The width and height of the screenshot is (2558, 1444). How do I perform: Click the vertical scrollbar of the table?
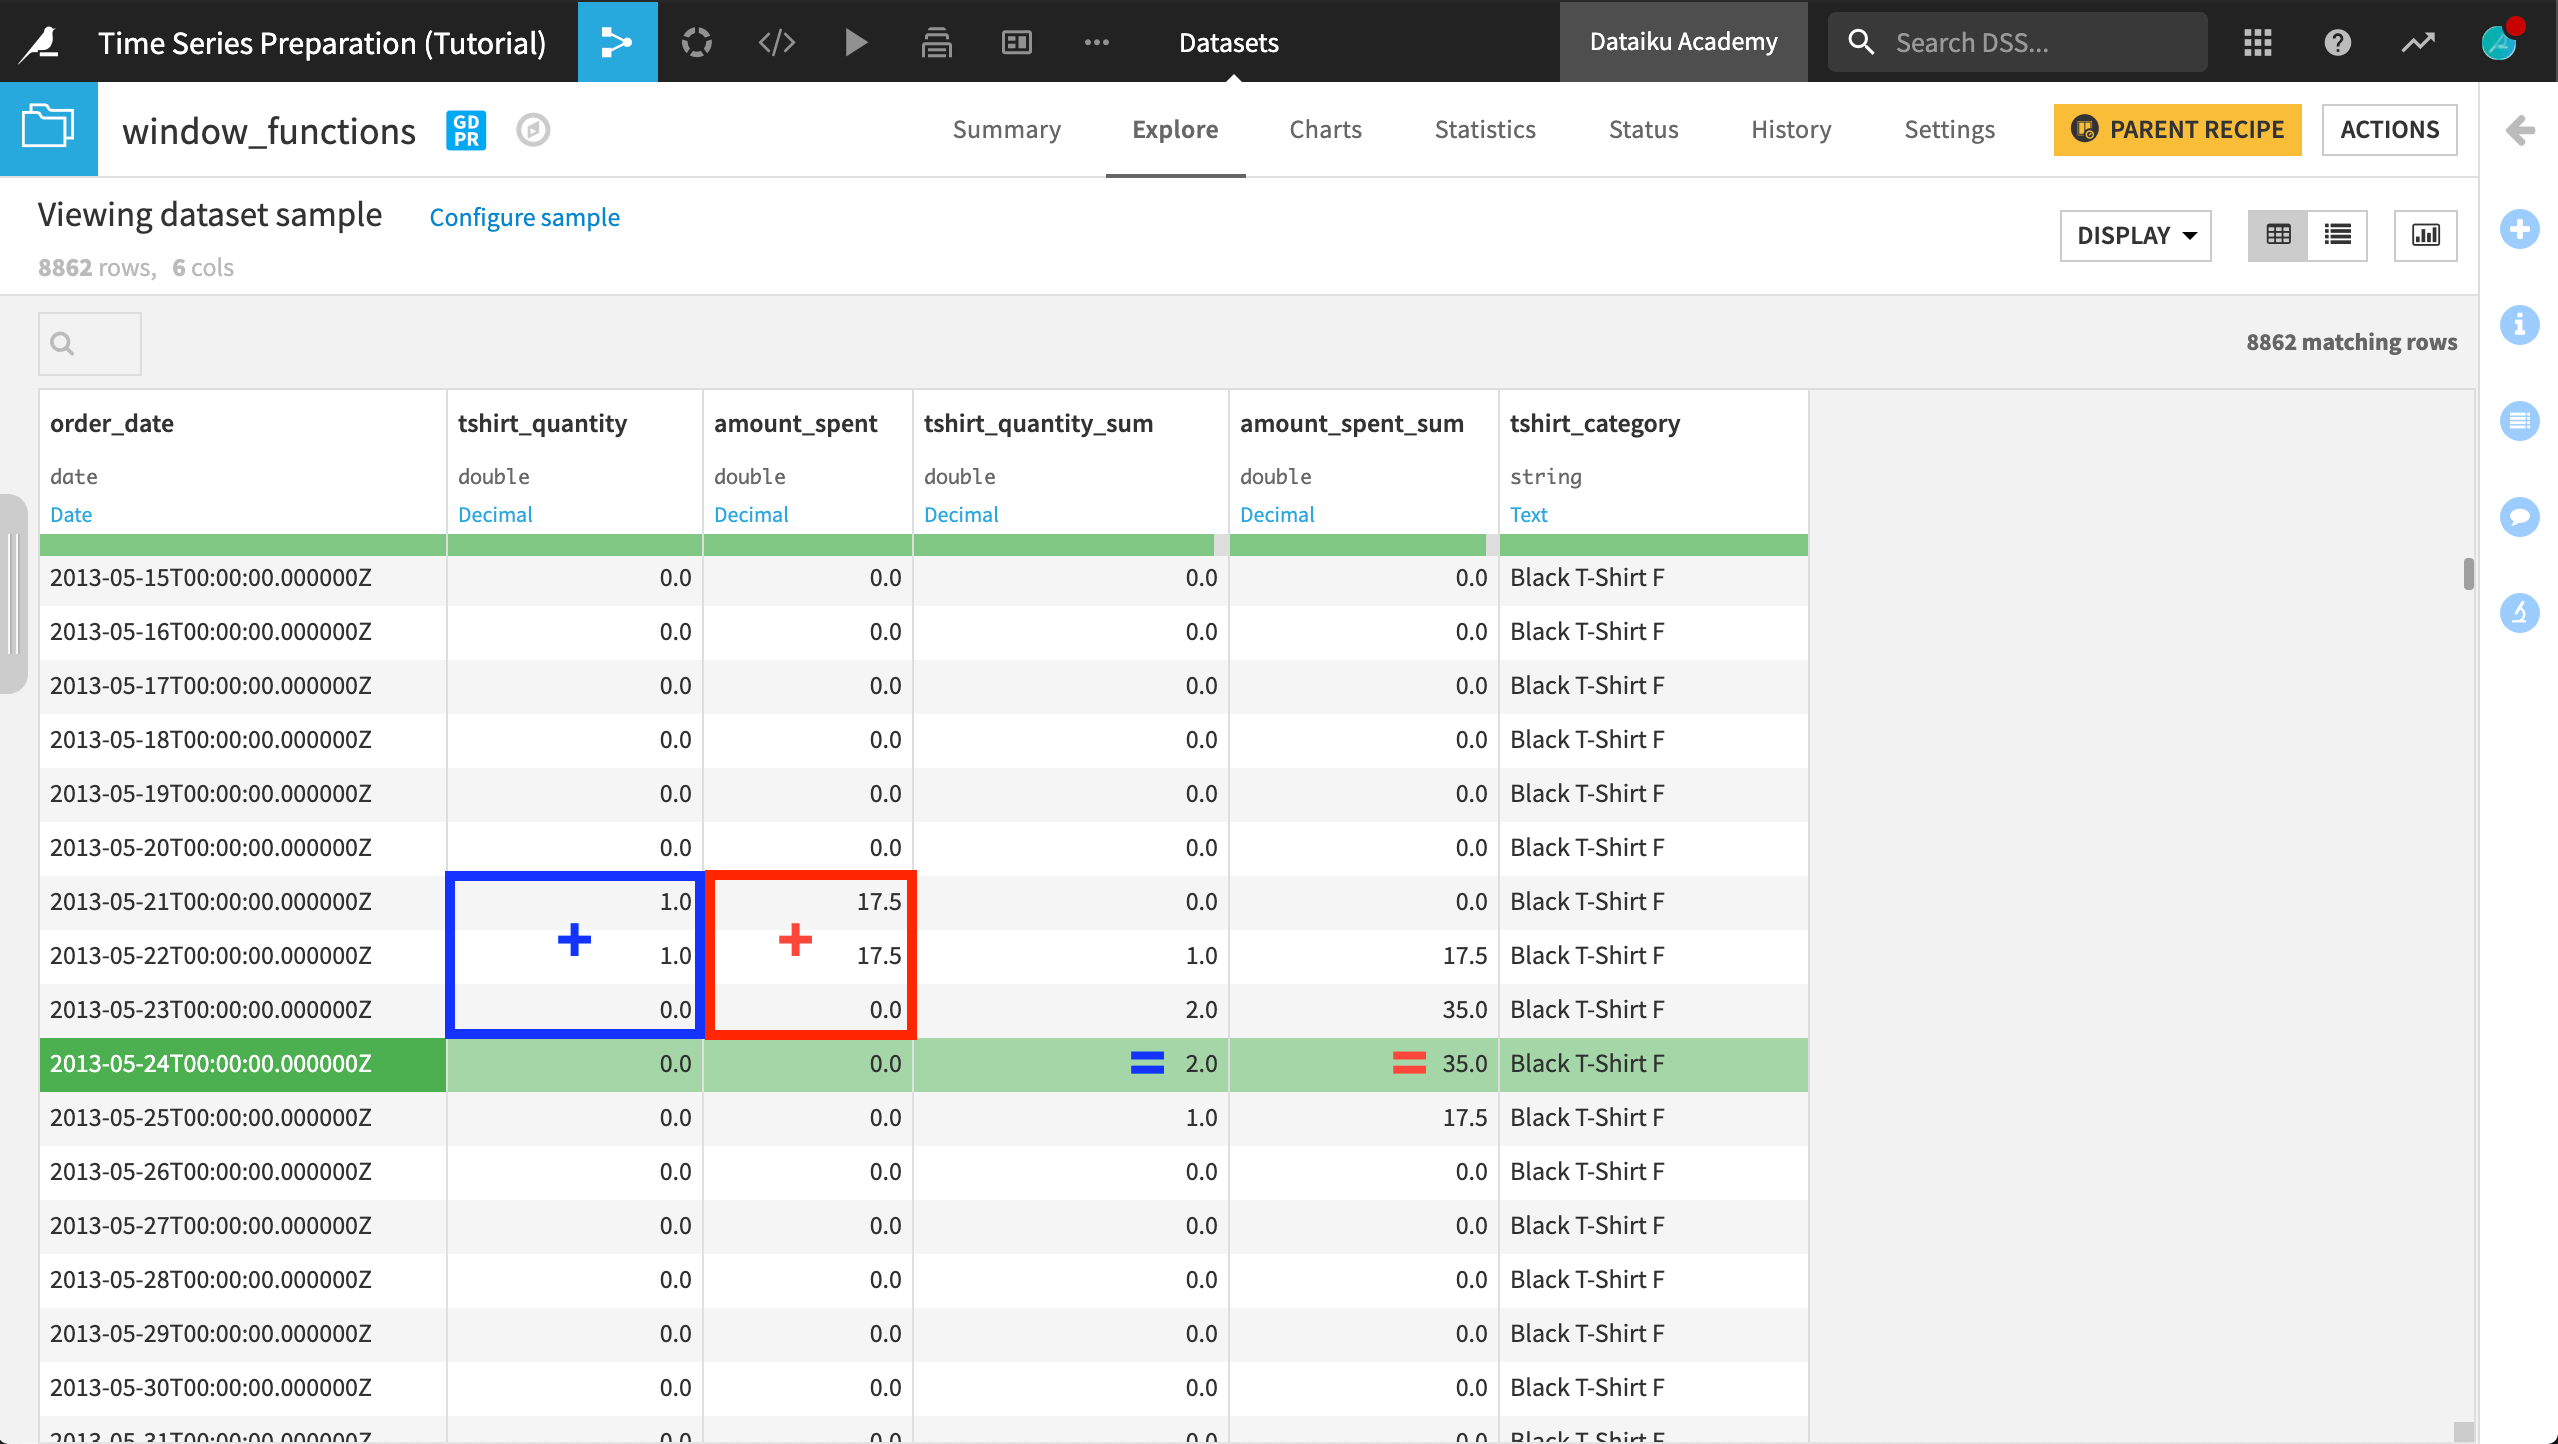pyautogui.click(x=2468, y=574)
